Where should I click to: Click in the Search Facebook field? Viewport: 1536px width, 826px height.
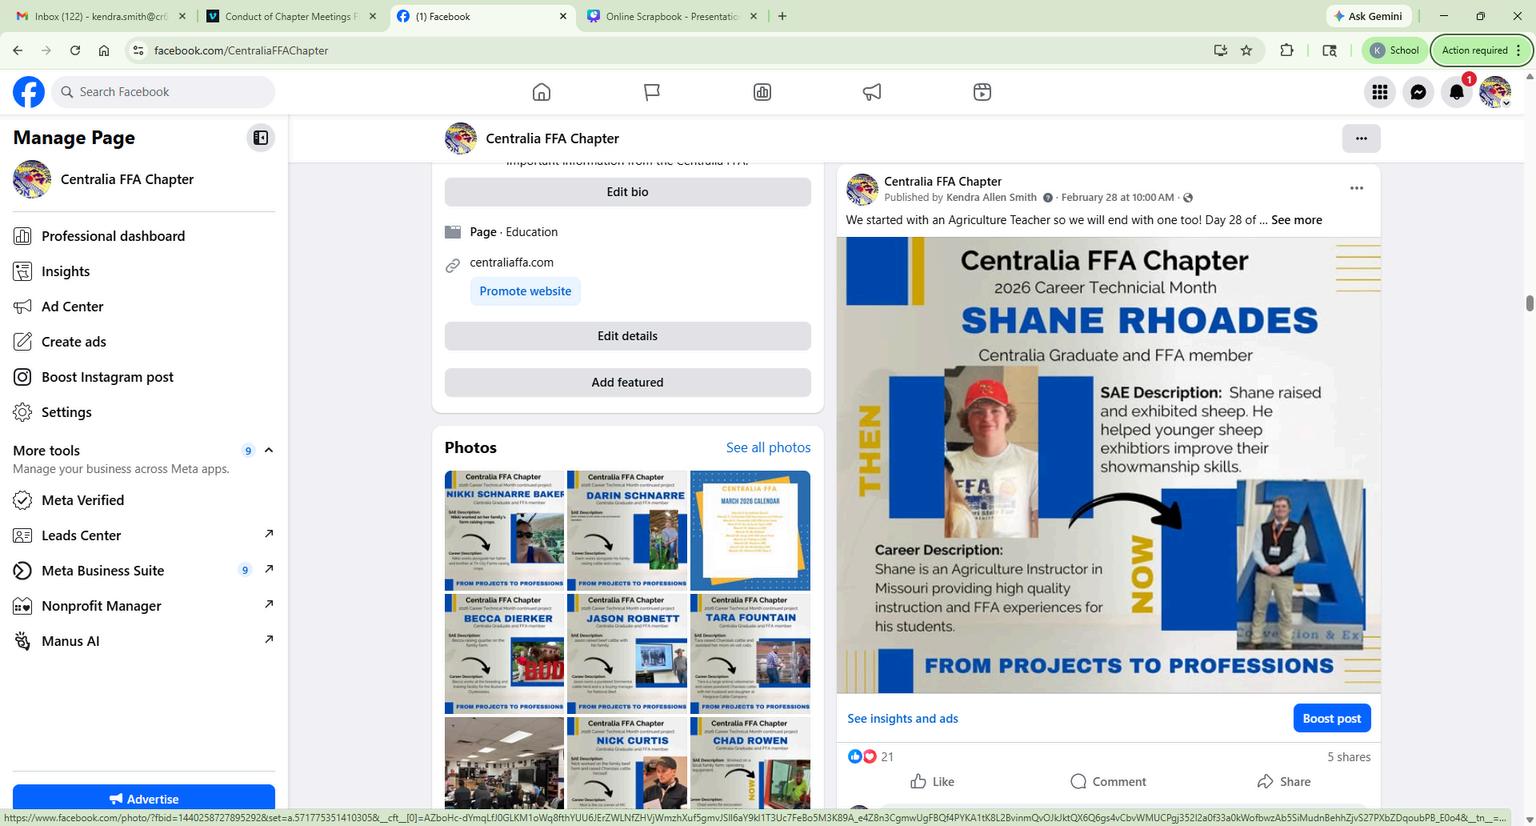point(164,92)
